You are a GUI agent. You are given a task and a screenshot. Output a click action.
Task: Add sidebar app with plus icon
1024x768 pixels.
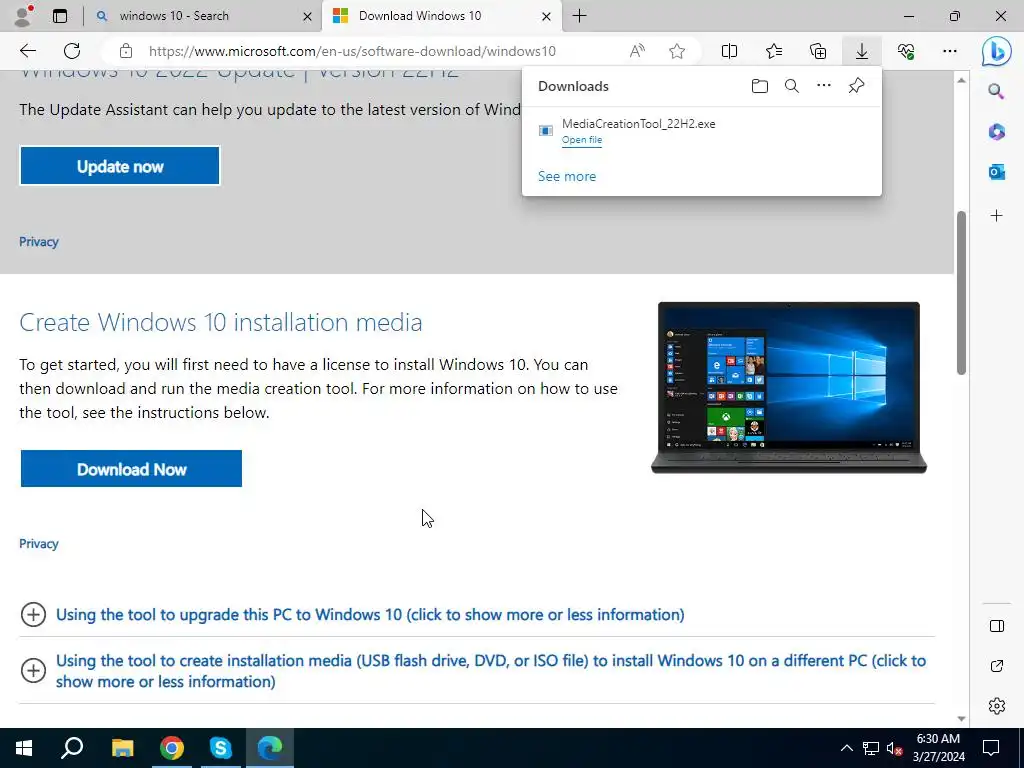coord(996,216)
